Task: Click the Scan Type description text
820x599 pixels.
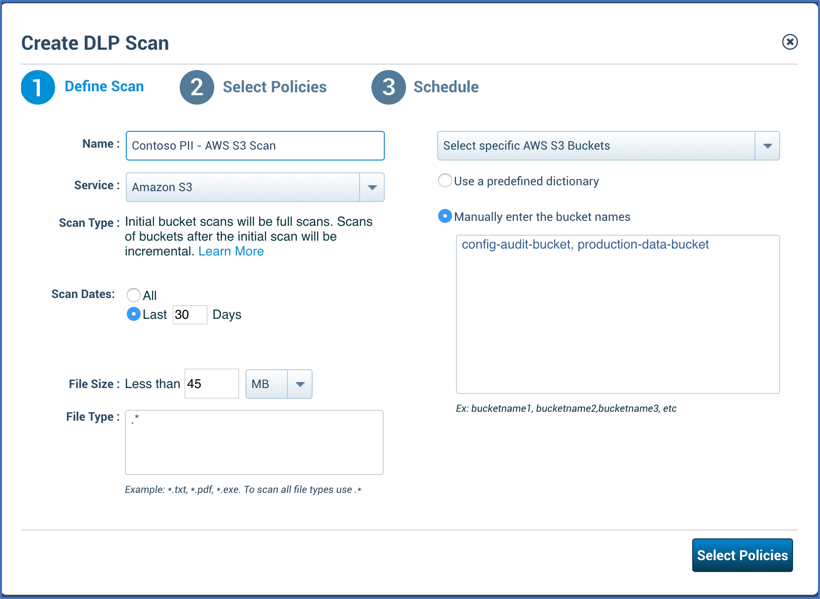Action: pyautogui.click(x=248, y=236)
